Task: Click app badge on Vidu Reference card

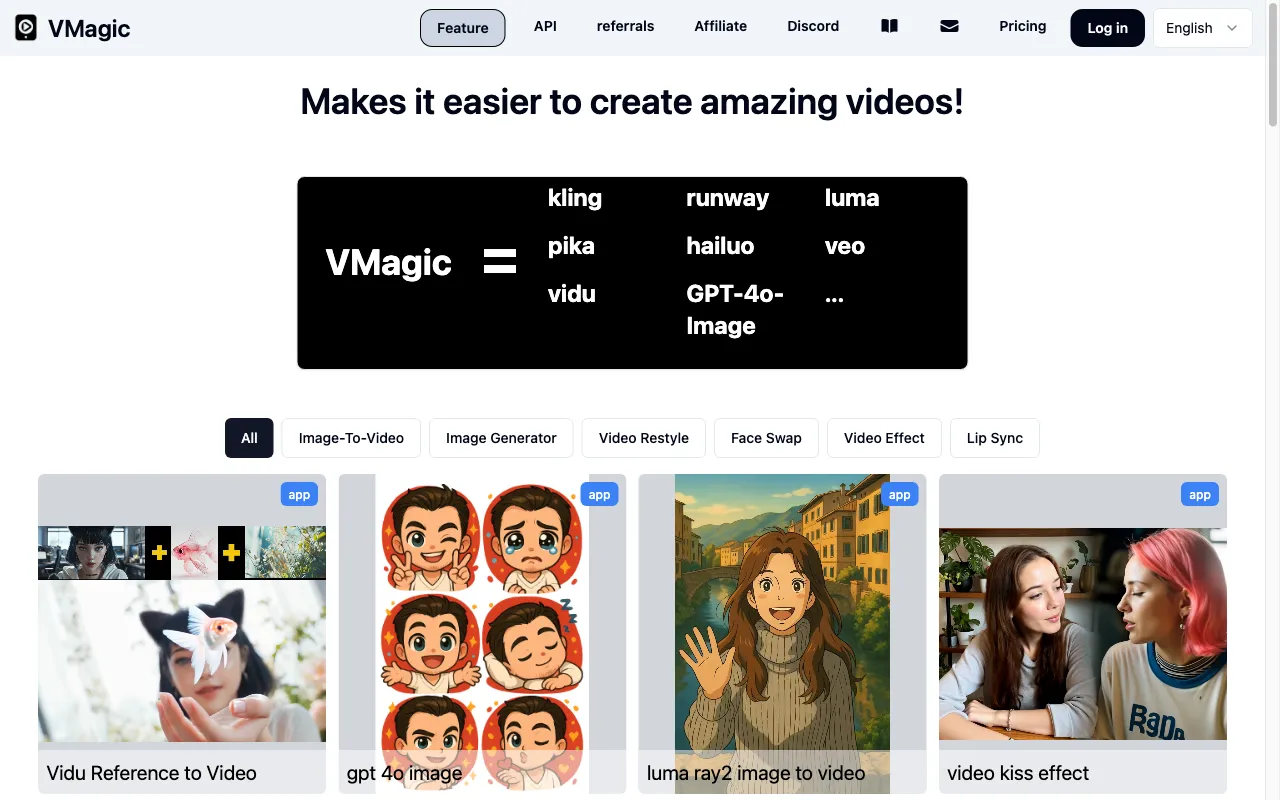Action: (x=299, y=494)
